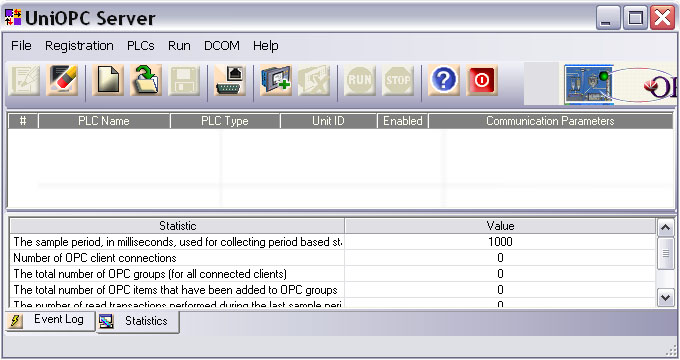Screen dimensions: 680x360
Task: Click the red power exit icon
Action: click(482, 80)
